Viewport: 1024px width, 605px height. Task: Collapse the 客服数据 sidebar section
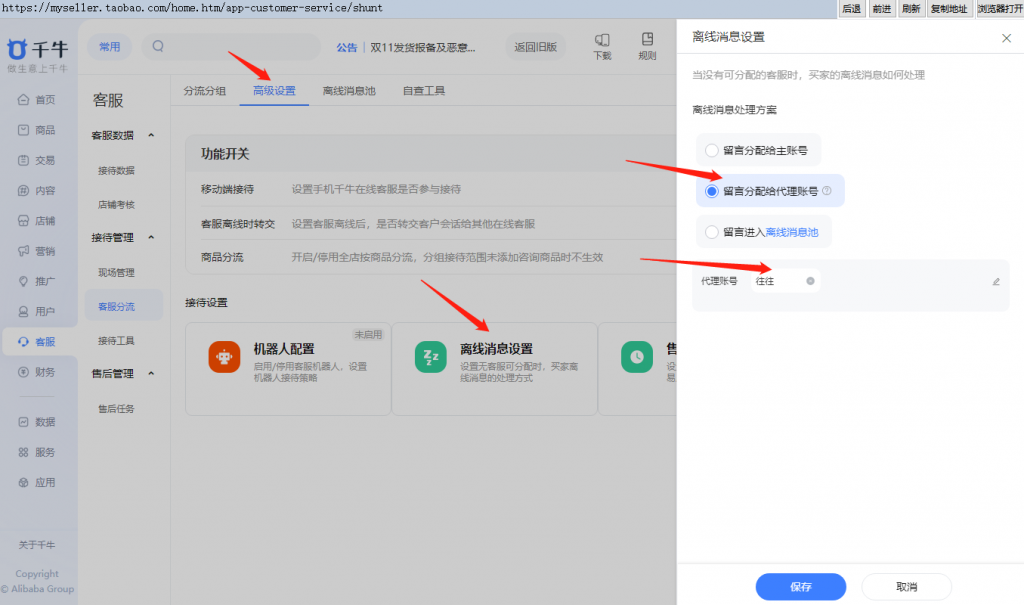point(152,135)
